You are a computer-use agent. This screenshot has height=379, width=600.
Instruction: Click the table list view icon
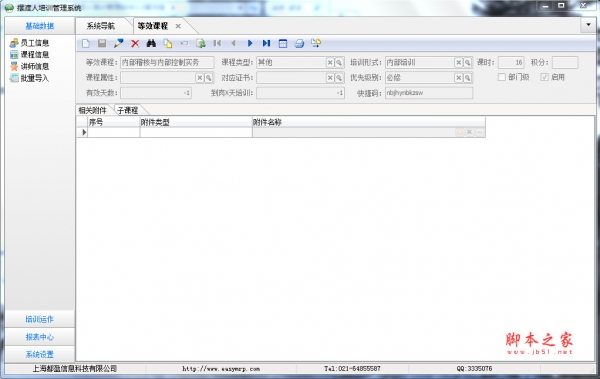point(283,43)
